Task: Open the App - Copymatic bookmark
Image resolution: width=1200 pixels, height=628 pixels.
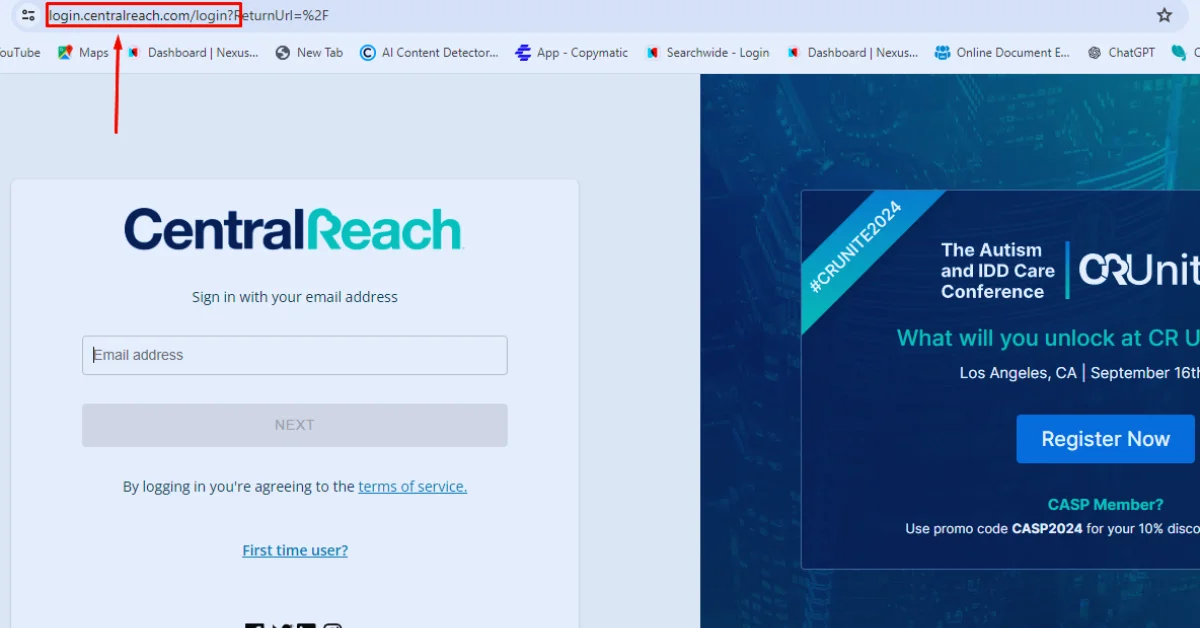Action: pos(572,53)
